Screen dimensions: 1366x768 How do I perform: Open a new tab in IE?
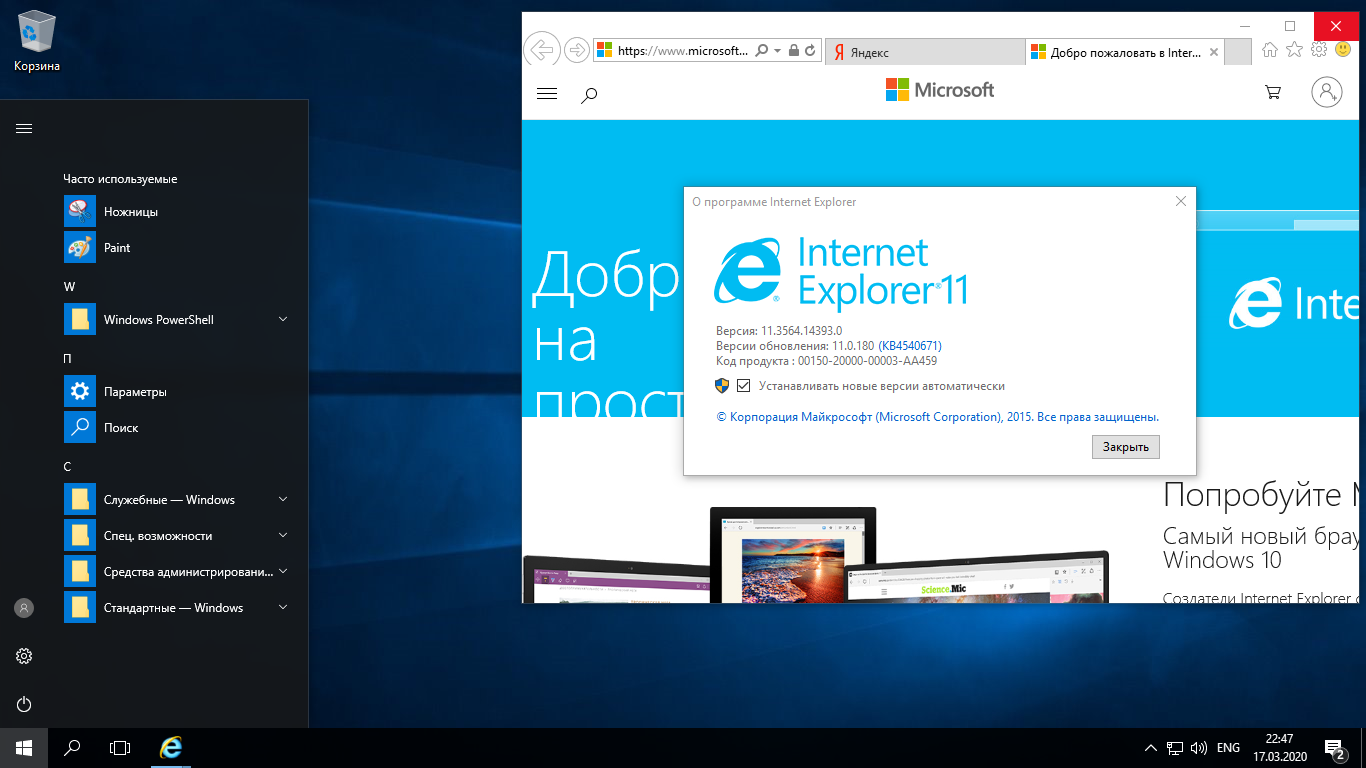click(x=1237, y=52)
